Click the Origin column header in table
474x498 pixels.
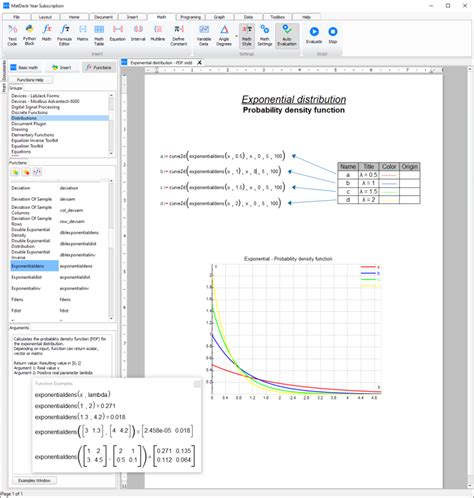(x=409, y=166)
